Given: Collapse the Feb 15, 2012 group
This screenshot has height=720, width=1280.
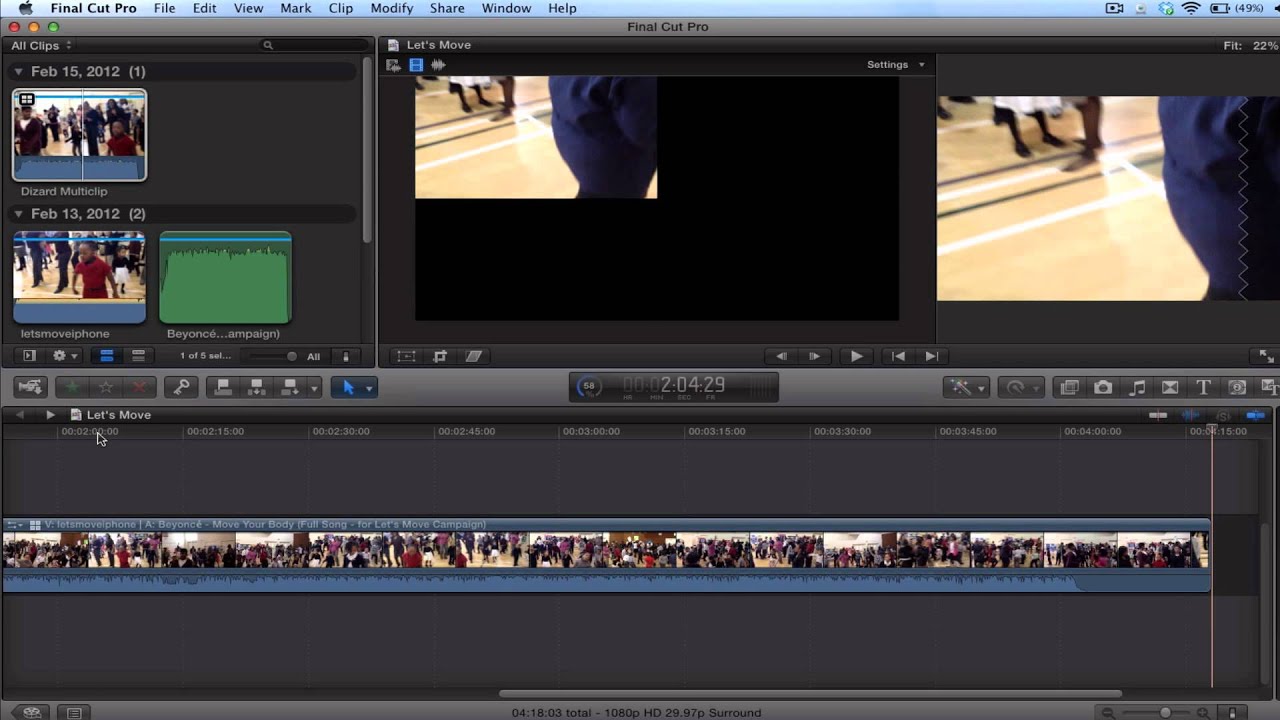Looking at the screenshot, I should click(18, 72).
